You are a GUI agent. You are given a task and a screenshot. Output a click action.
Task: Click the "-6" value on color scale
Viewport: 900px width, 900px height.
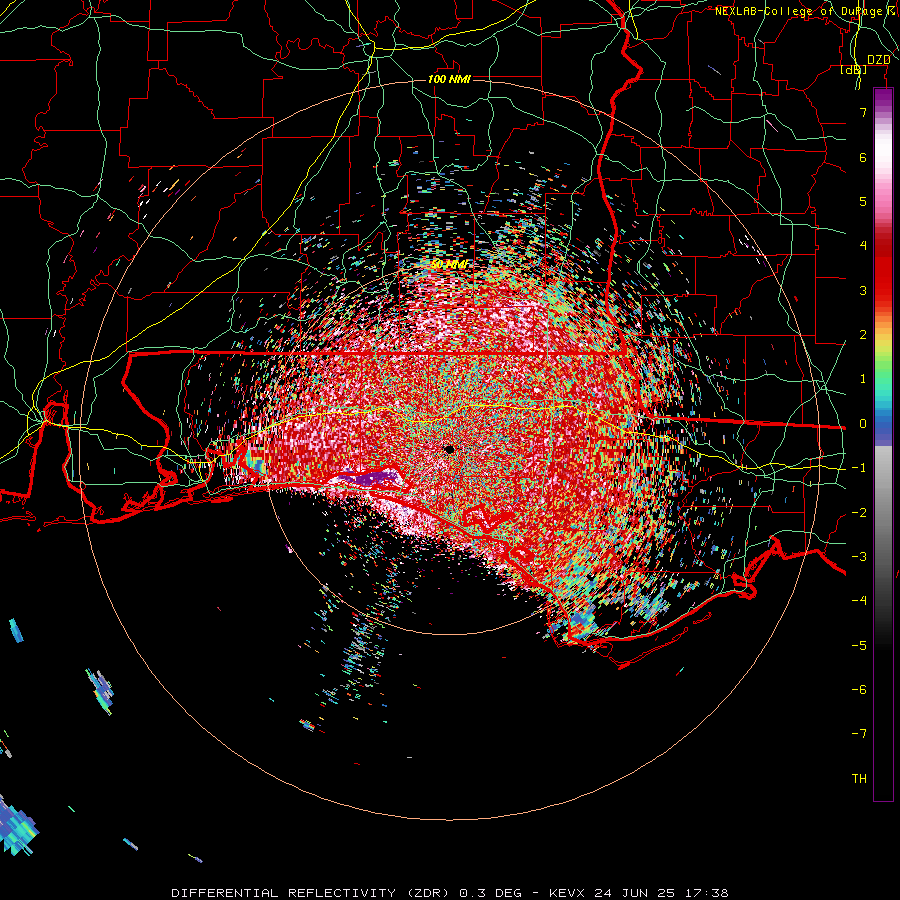click(859, 690)
